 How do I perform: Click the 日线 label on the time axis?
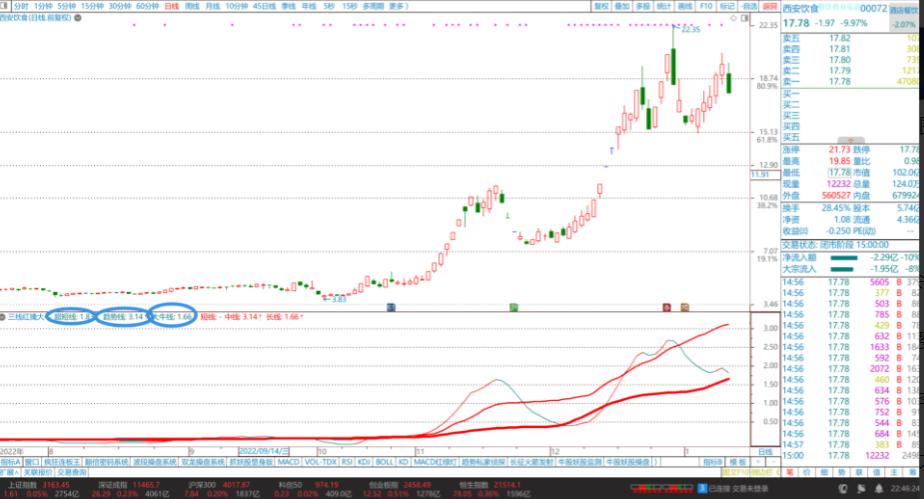765,451
